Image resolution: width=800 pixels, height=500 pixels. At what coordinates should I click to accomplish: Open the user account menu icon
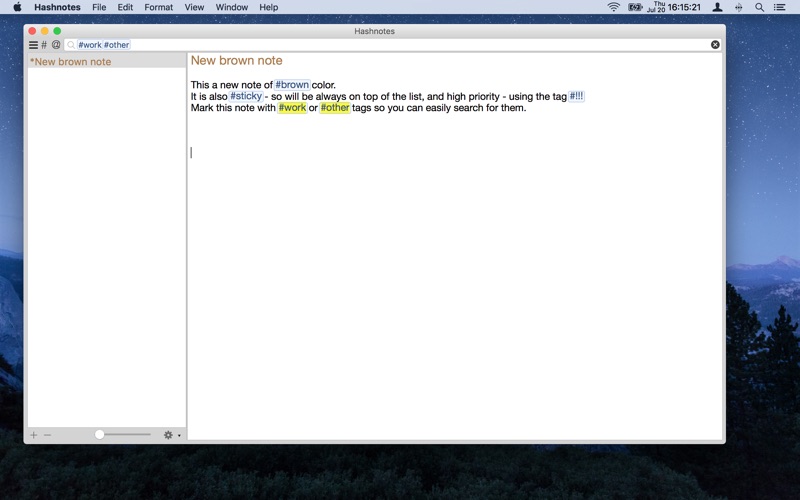pos(717,7)
